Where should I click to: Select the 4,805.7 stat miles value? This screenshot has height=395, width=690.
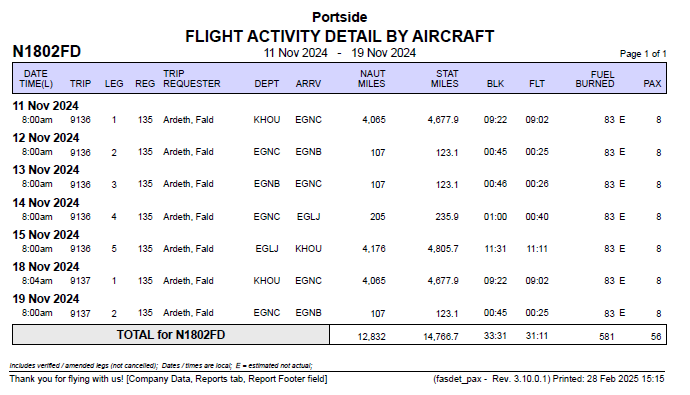tap(443, 249)
